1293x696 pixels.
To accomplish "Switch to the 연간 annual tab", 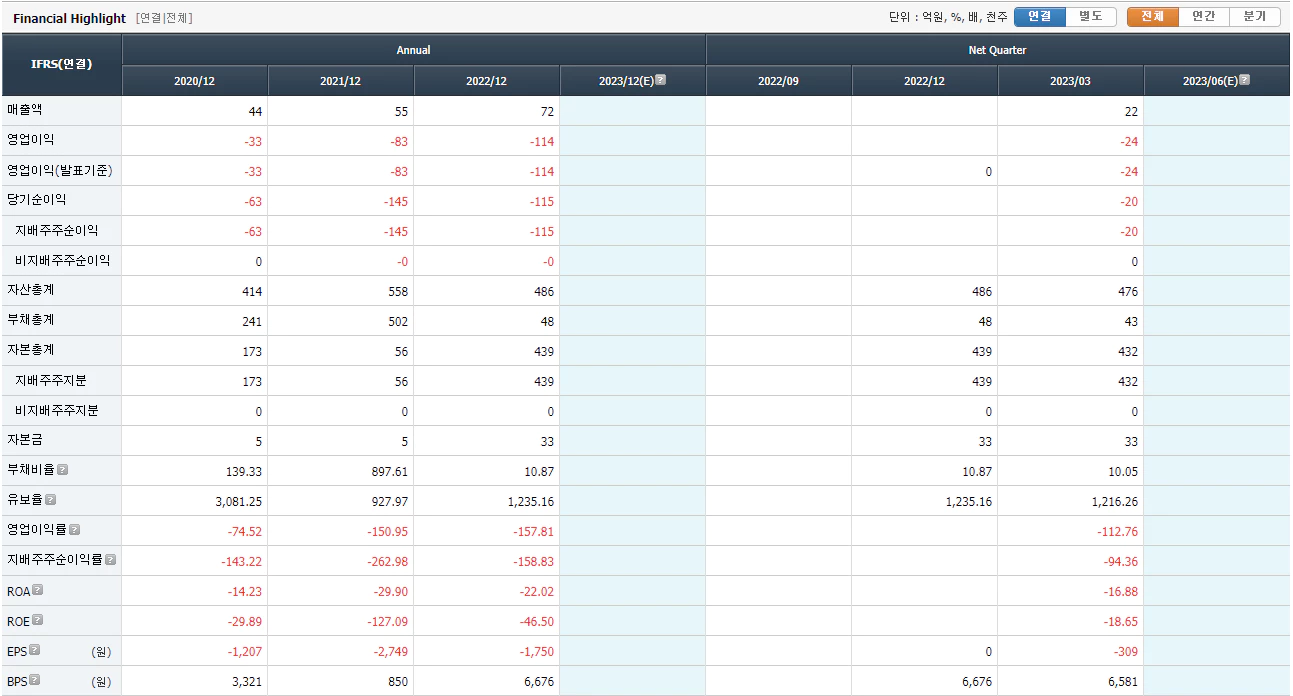I will tap(1204, 17).
